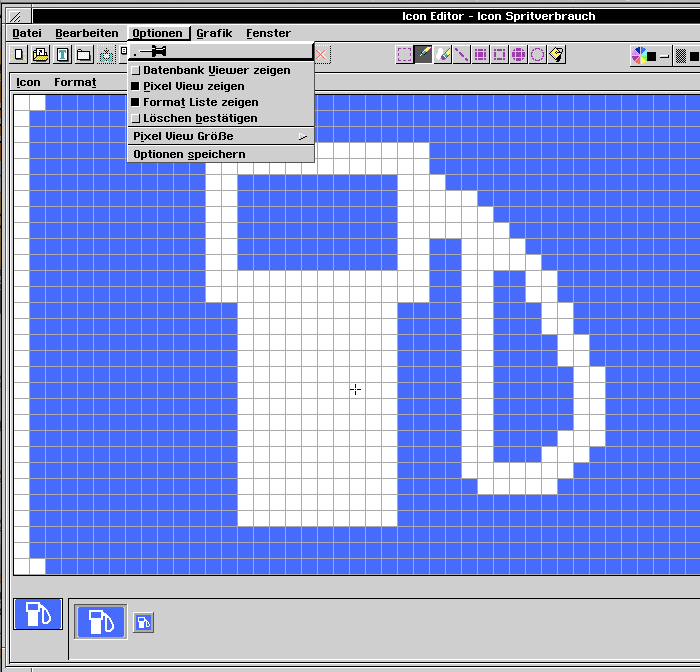Open the Bearbeiten menu
The height and width of the screenshot is (672, 700).
[87, 33]
